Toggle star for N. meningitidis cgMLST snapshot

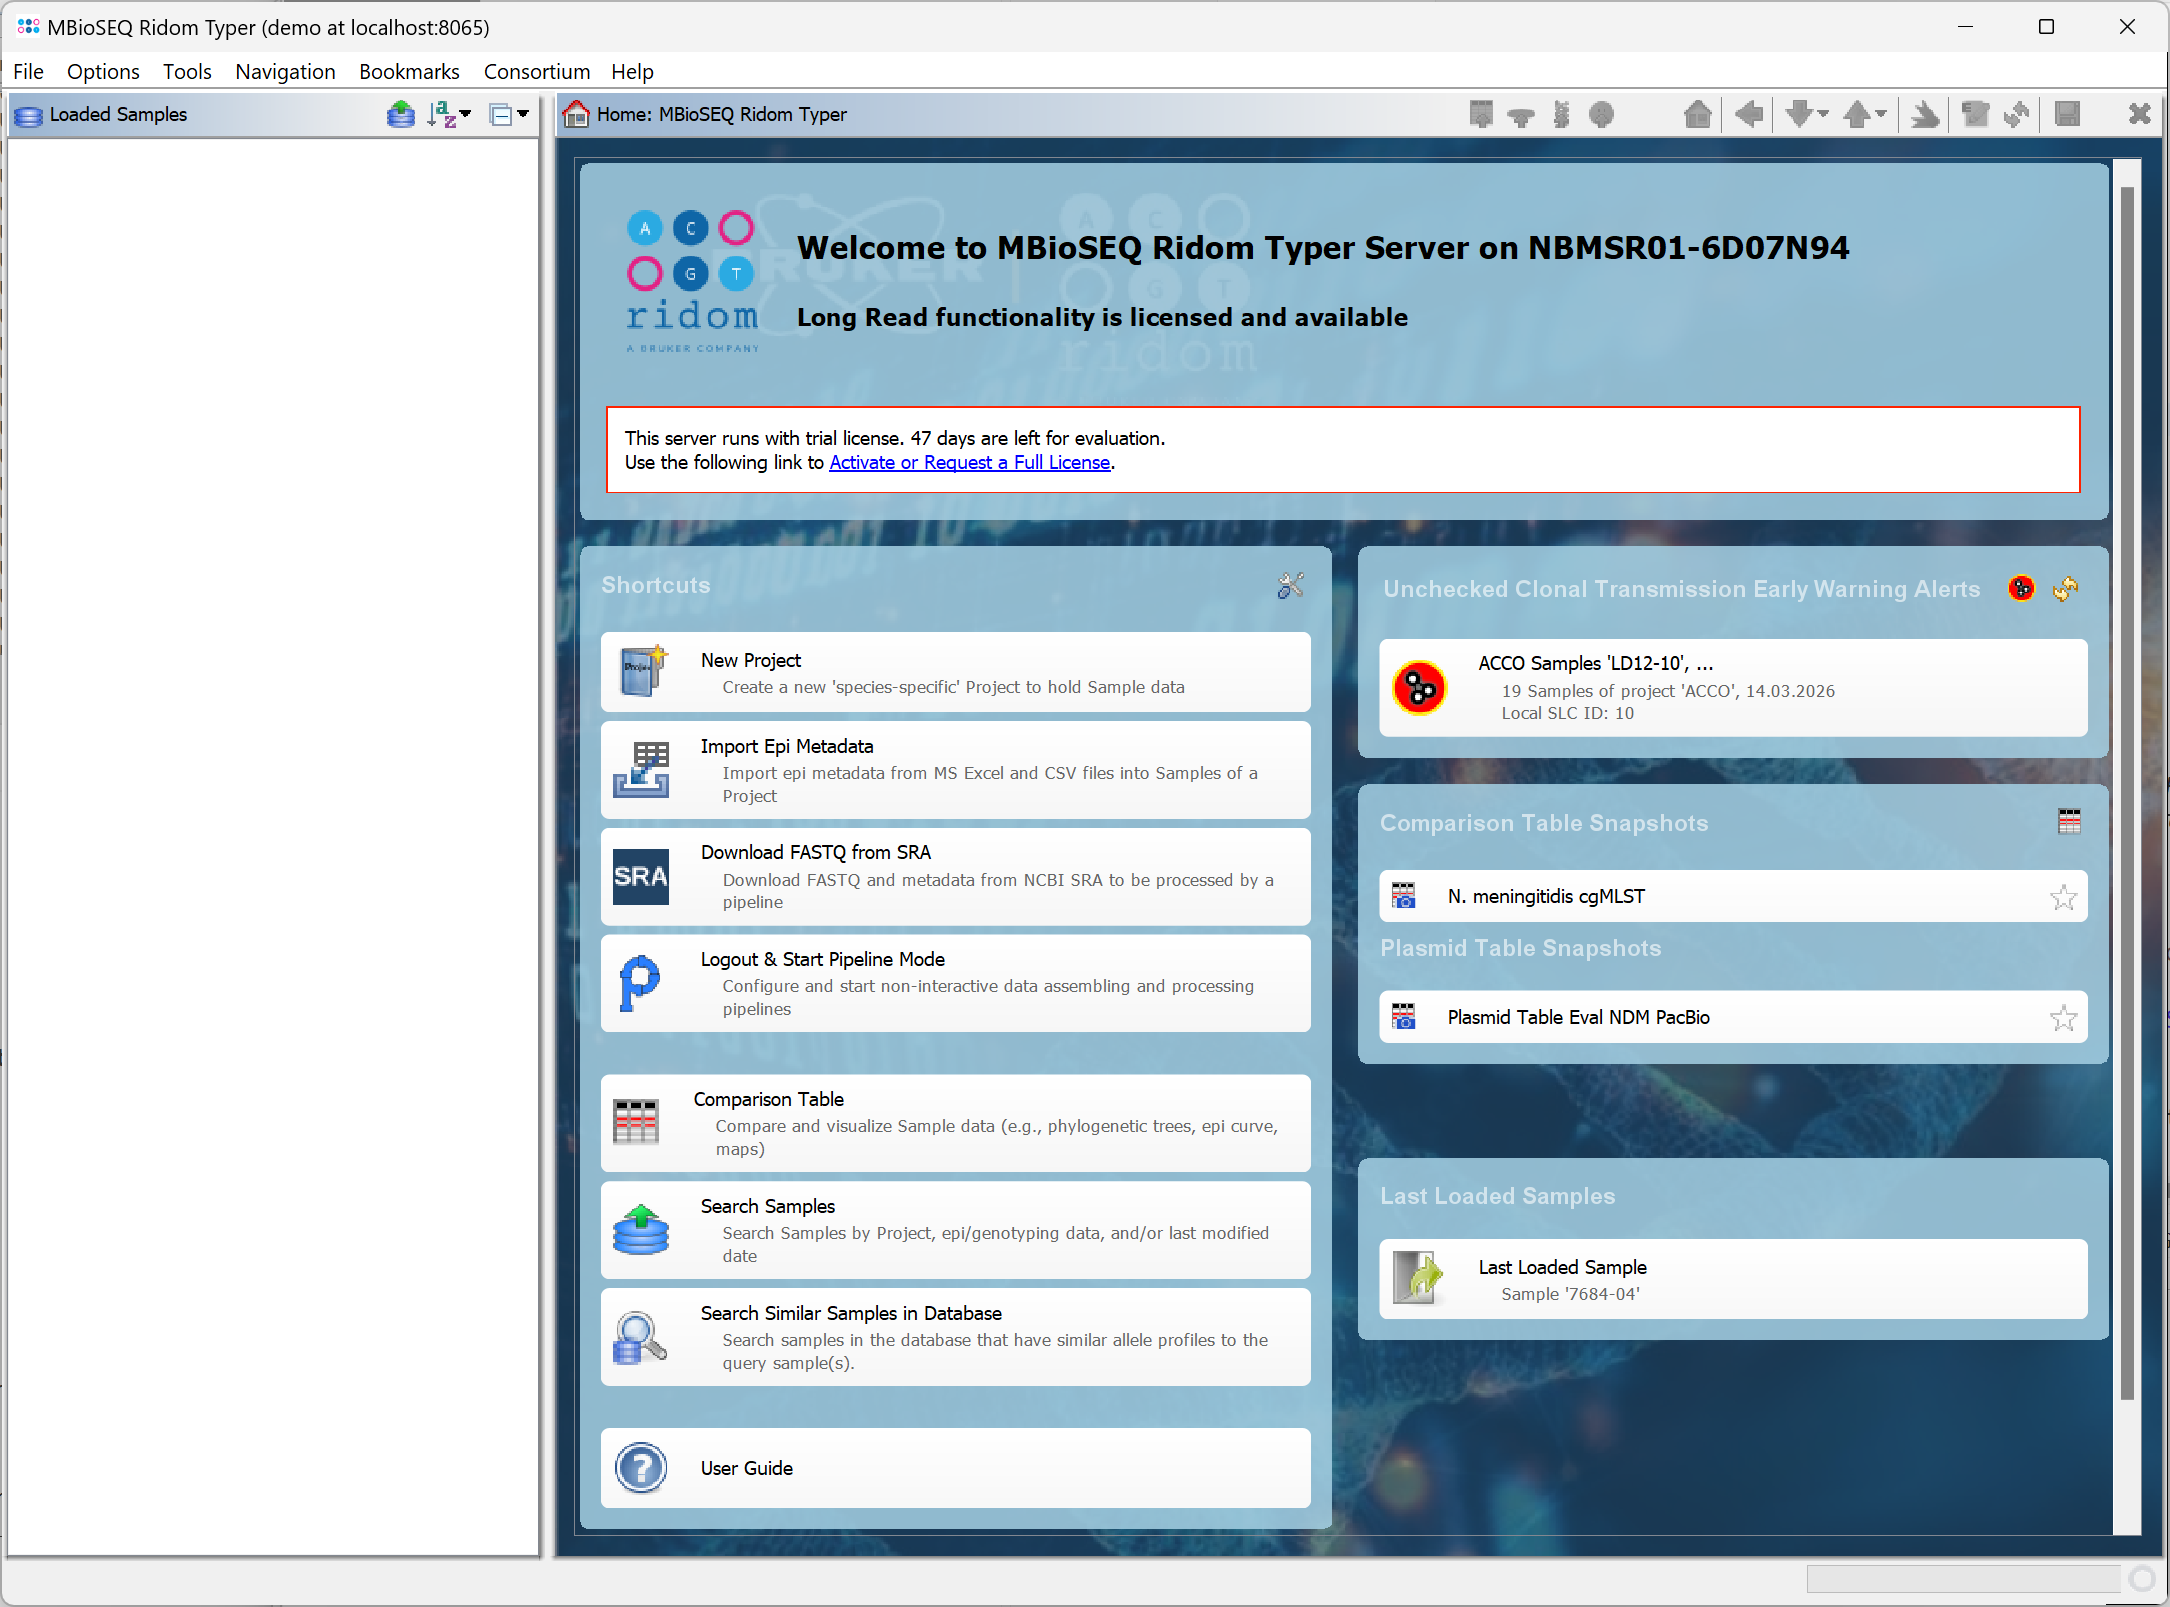[x=2063, y=897]
